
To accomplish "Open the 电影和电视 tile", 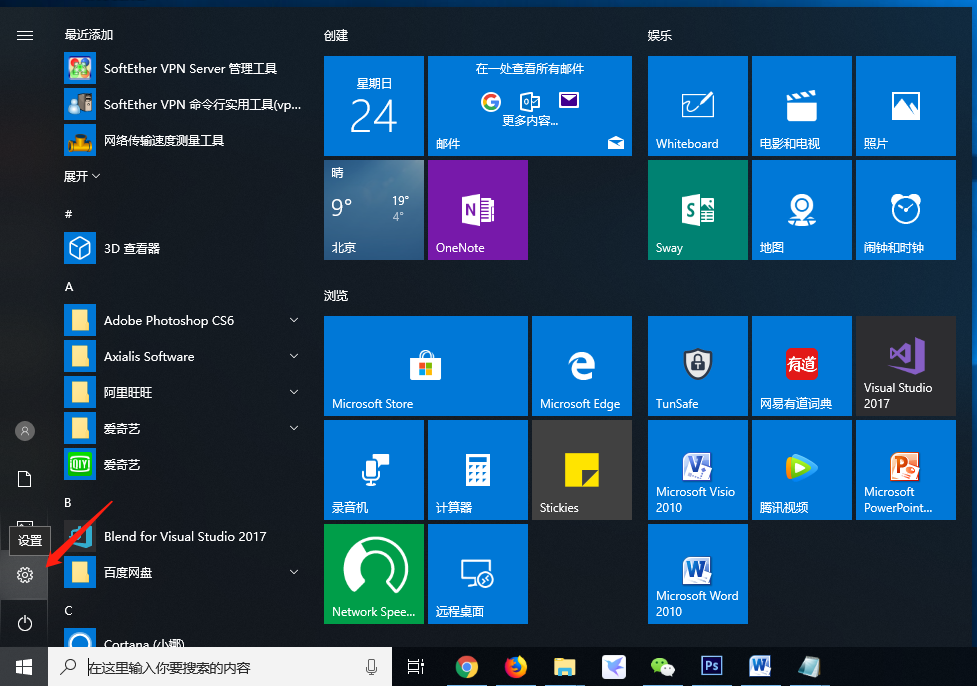I will point(801,106).
